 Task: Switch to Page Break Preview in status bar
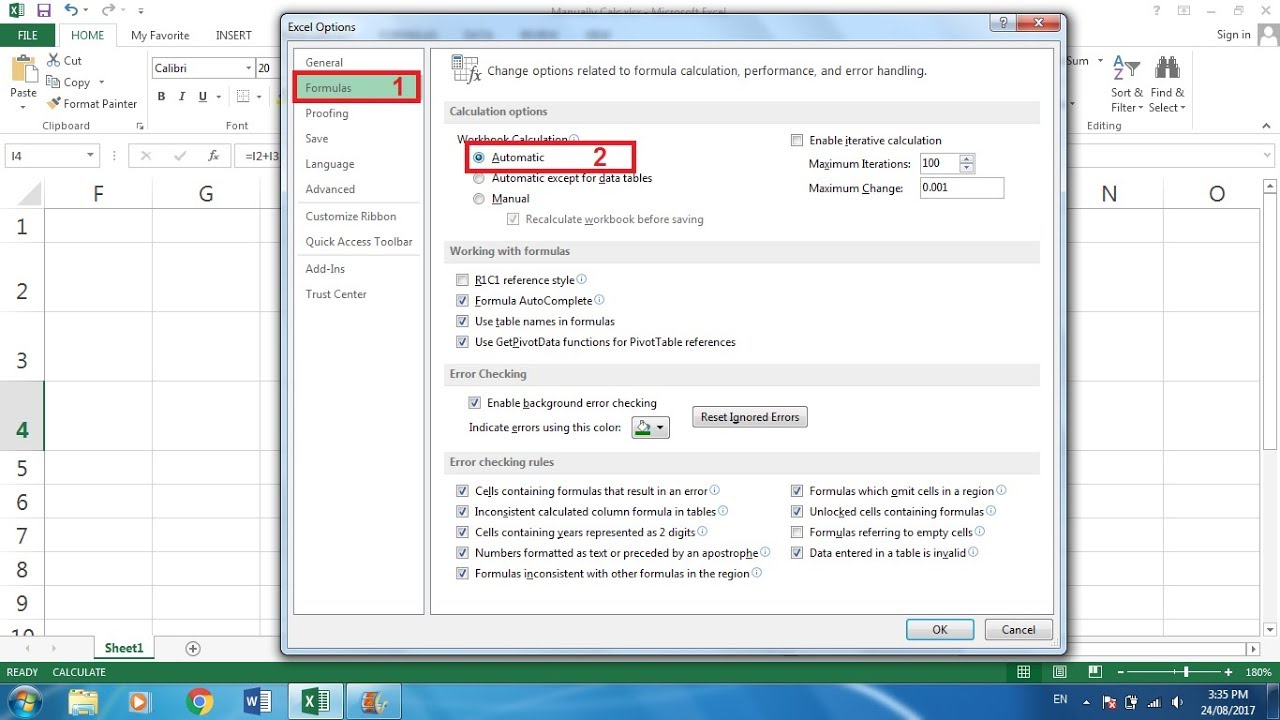coord(1097,672)
